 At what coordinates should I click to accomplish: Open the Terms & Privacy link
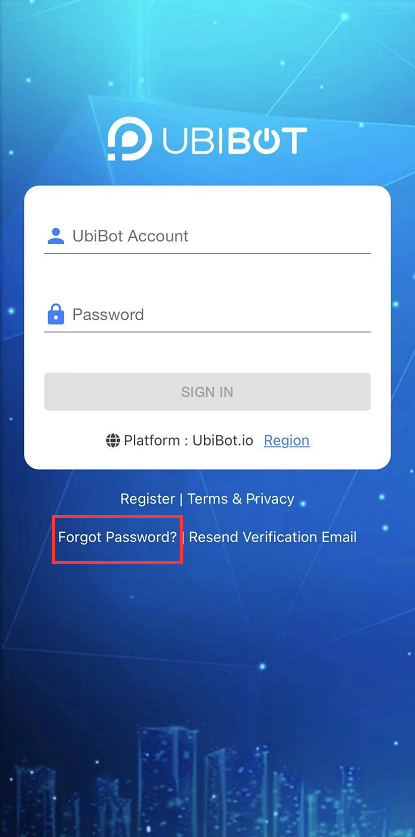(x=241, y=499)
